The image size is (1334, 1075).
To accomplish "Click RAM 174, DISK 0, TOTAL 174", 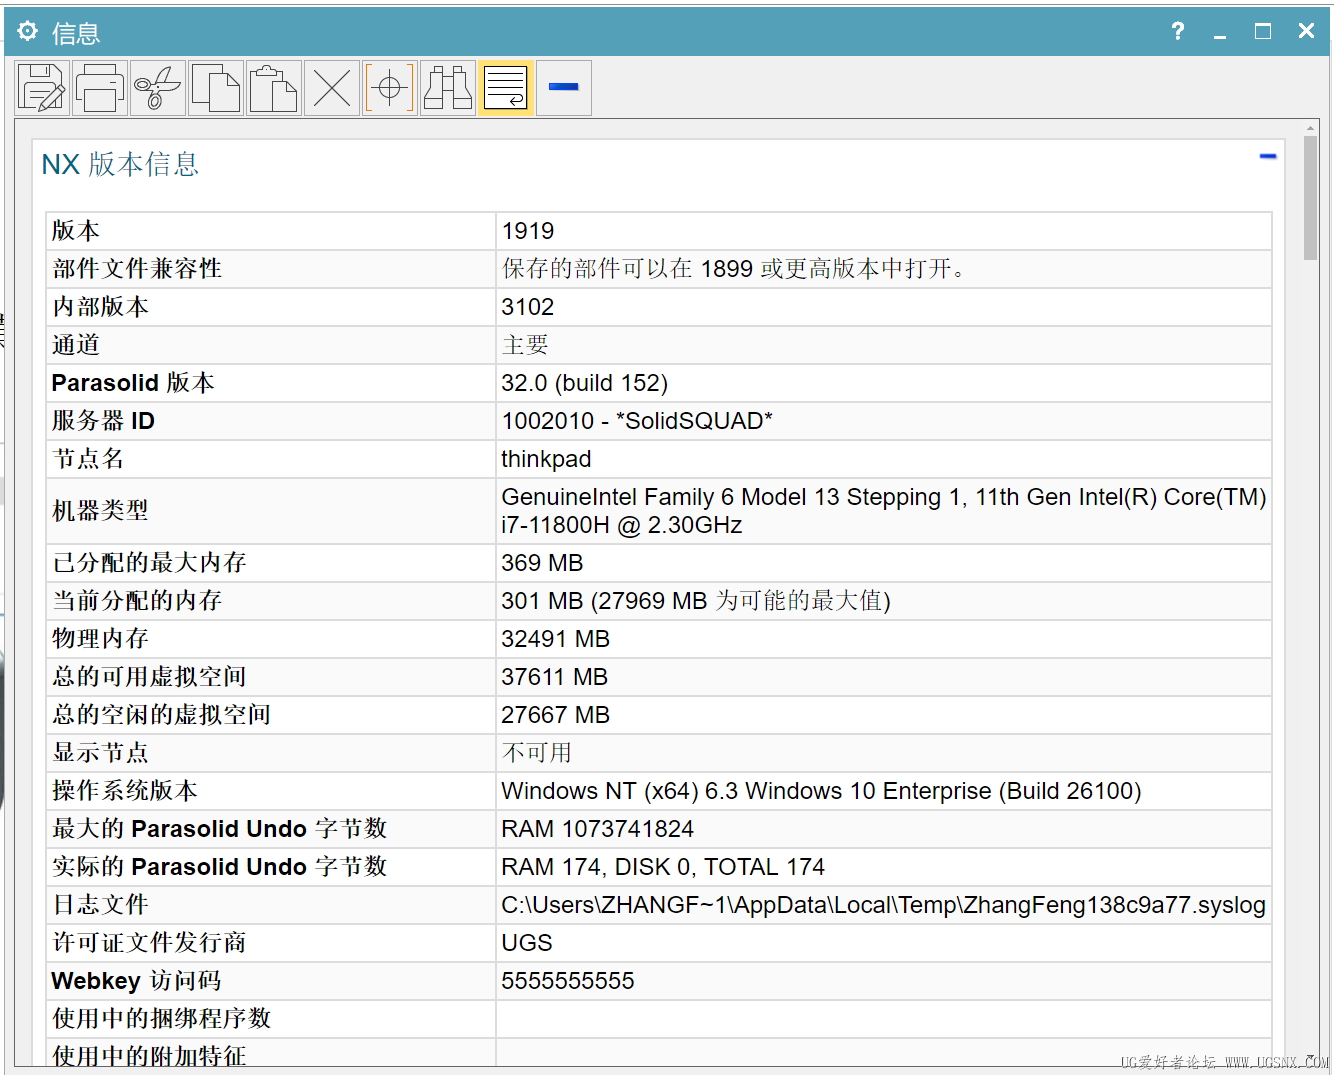I will click(663, 867).
